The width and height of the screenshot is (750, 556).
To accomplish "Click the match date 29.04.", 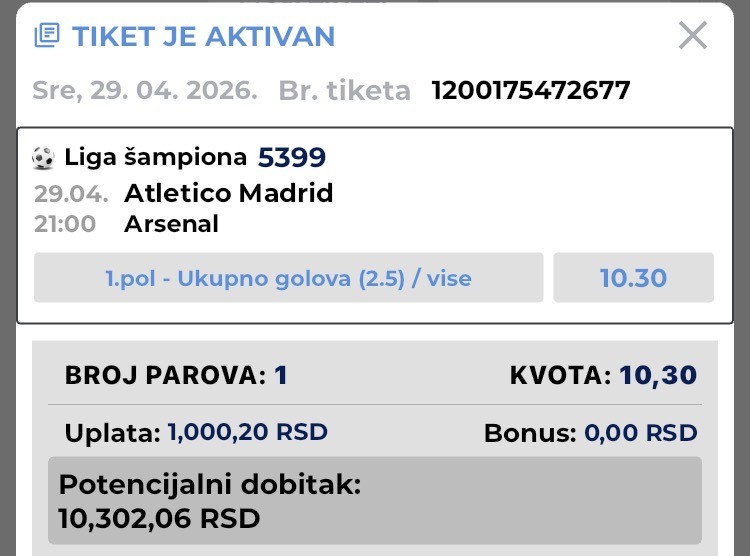I will pos(70,193).
